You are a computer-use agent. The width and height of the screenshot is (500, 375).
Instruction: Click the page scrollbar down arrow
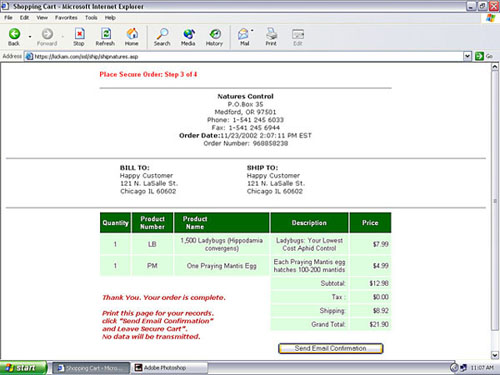[495, 355]
